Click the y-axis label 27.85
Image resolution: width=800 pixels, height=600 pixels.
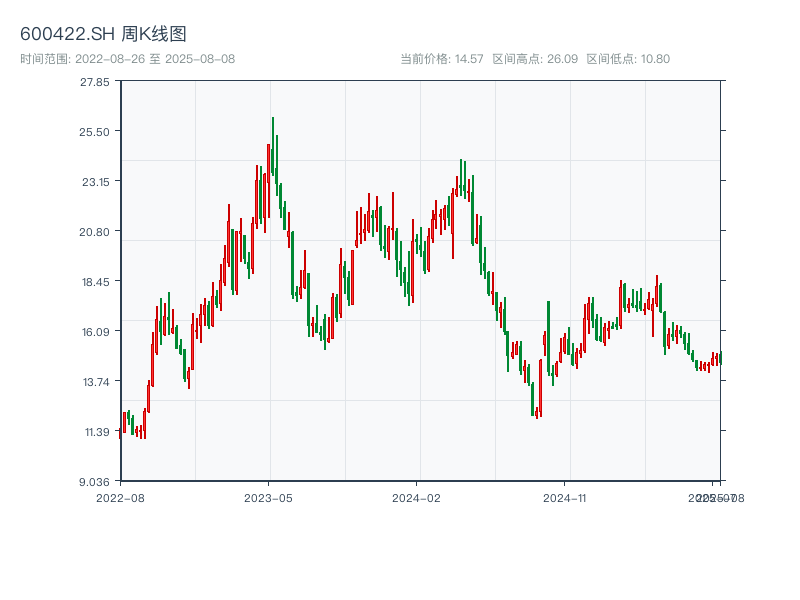pyautogui.click(x=94, y=82)
